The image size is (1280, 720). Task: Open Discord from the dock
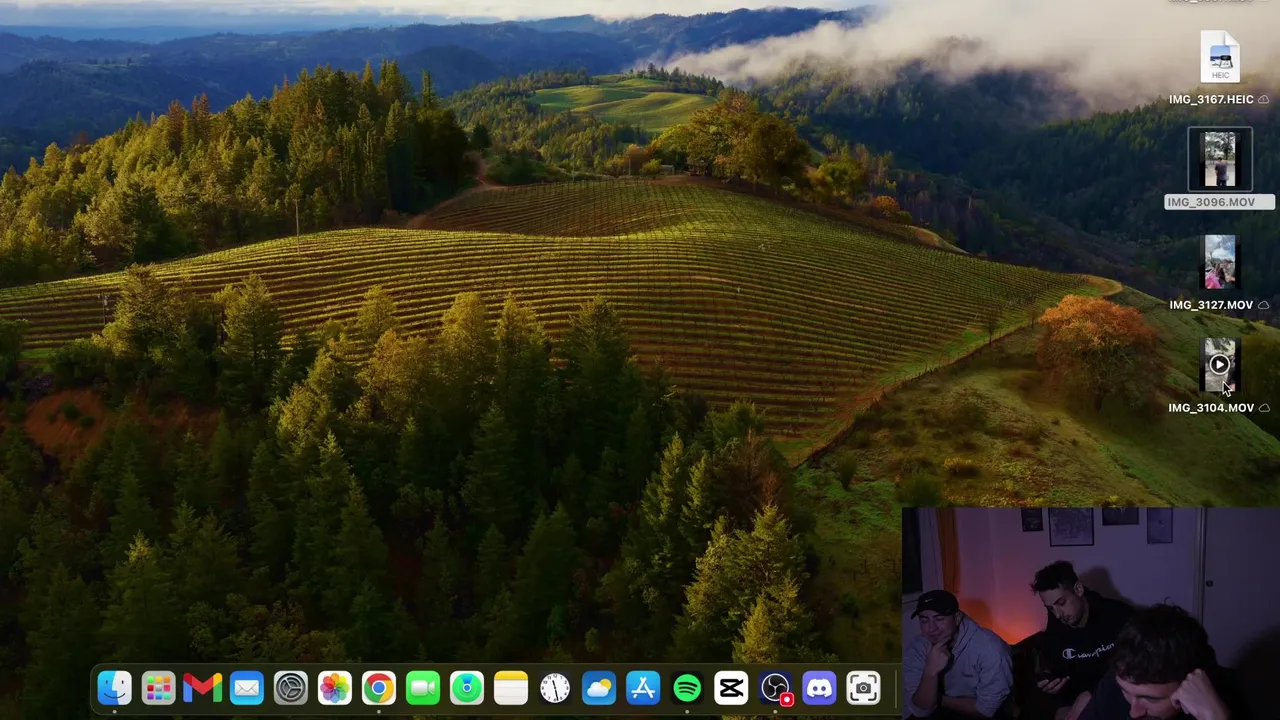click(x=819, y=688)
